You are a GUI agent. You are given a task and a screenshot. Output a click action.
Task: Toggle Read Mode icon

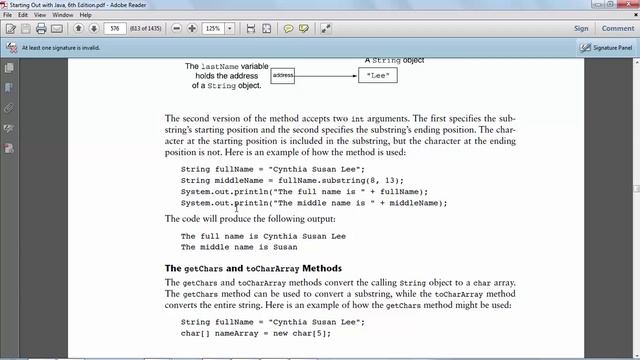326,29
